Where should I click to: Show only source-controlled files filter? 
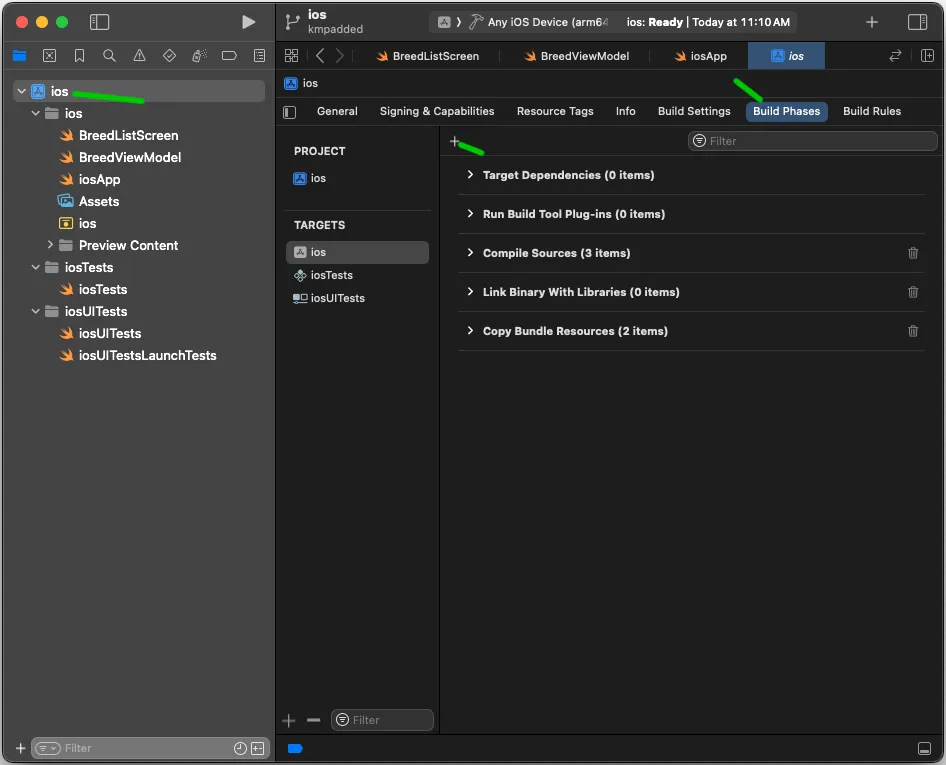tap(258, 749)
